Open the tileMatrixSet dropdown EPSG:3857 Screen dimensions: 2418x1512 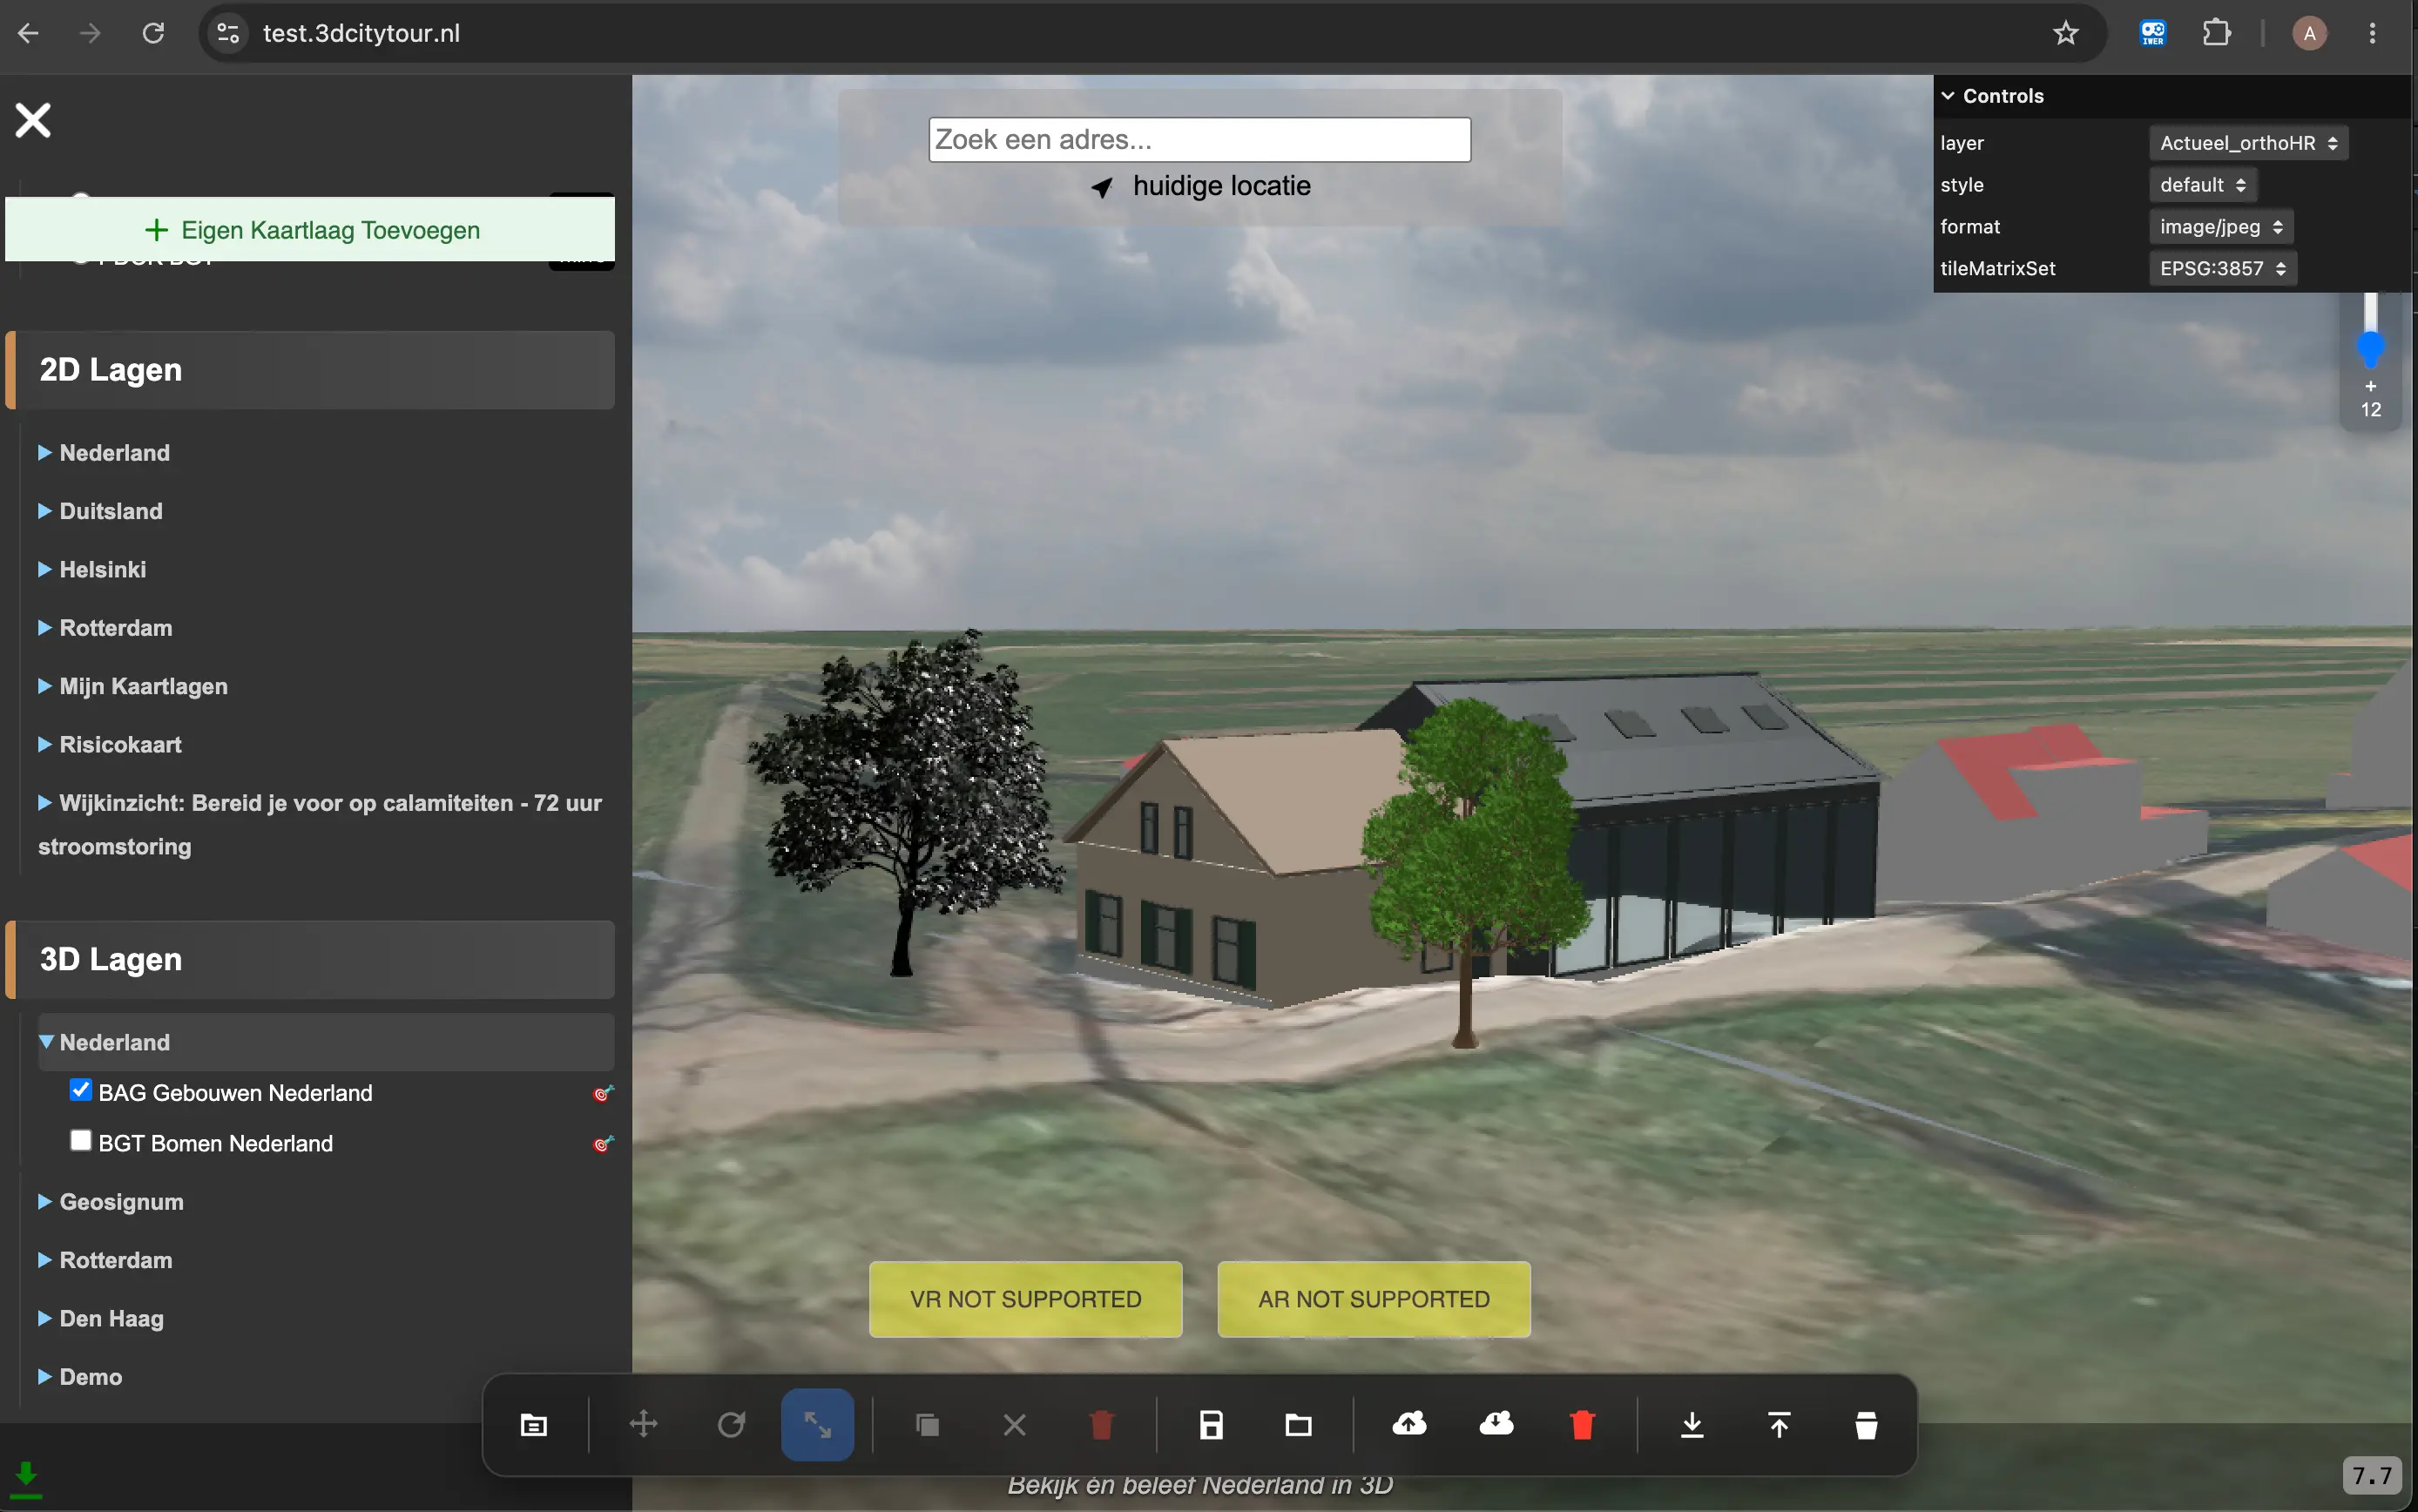pos(2222,268)
